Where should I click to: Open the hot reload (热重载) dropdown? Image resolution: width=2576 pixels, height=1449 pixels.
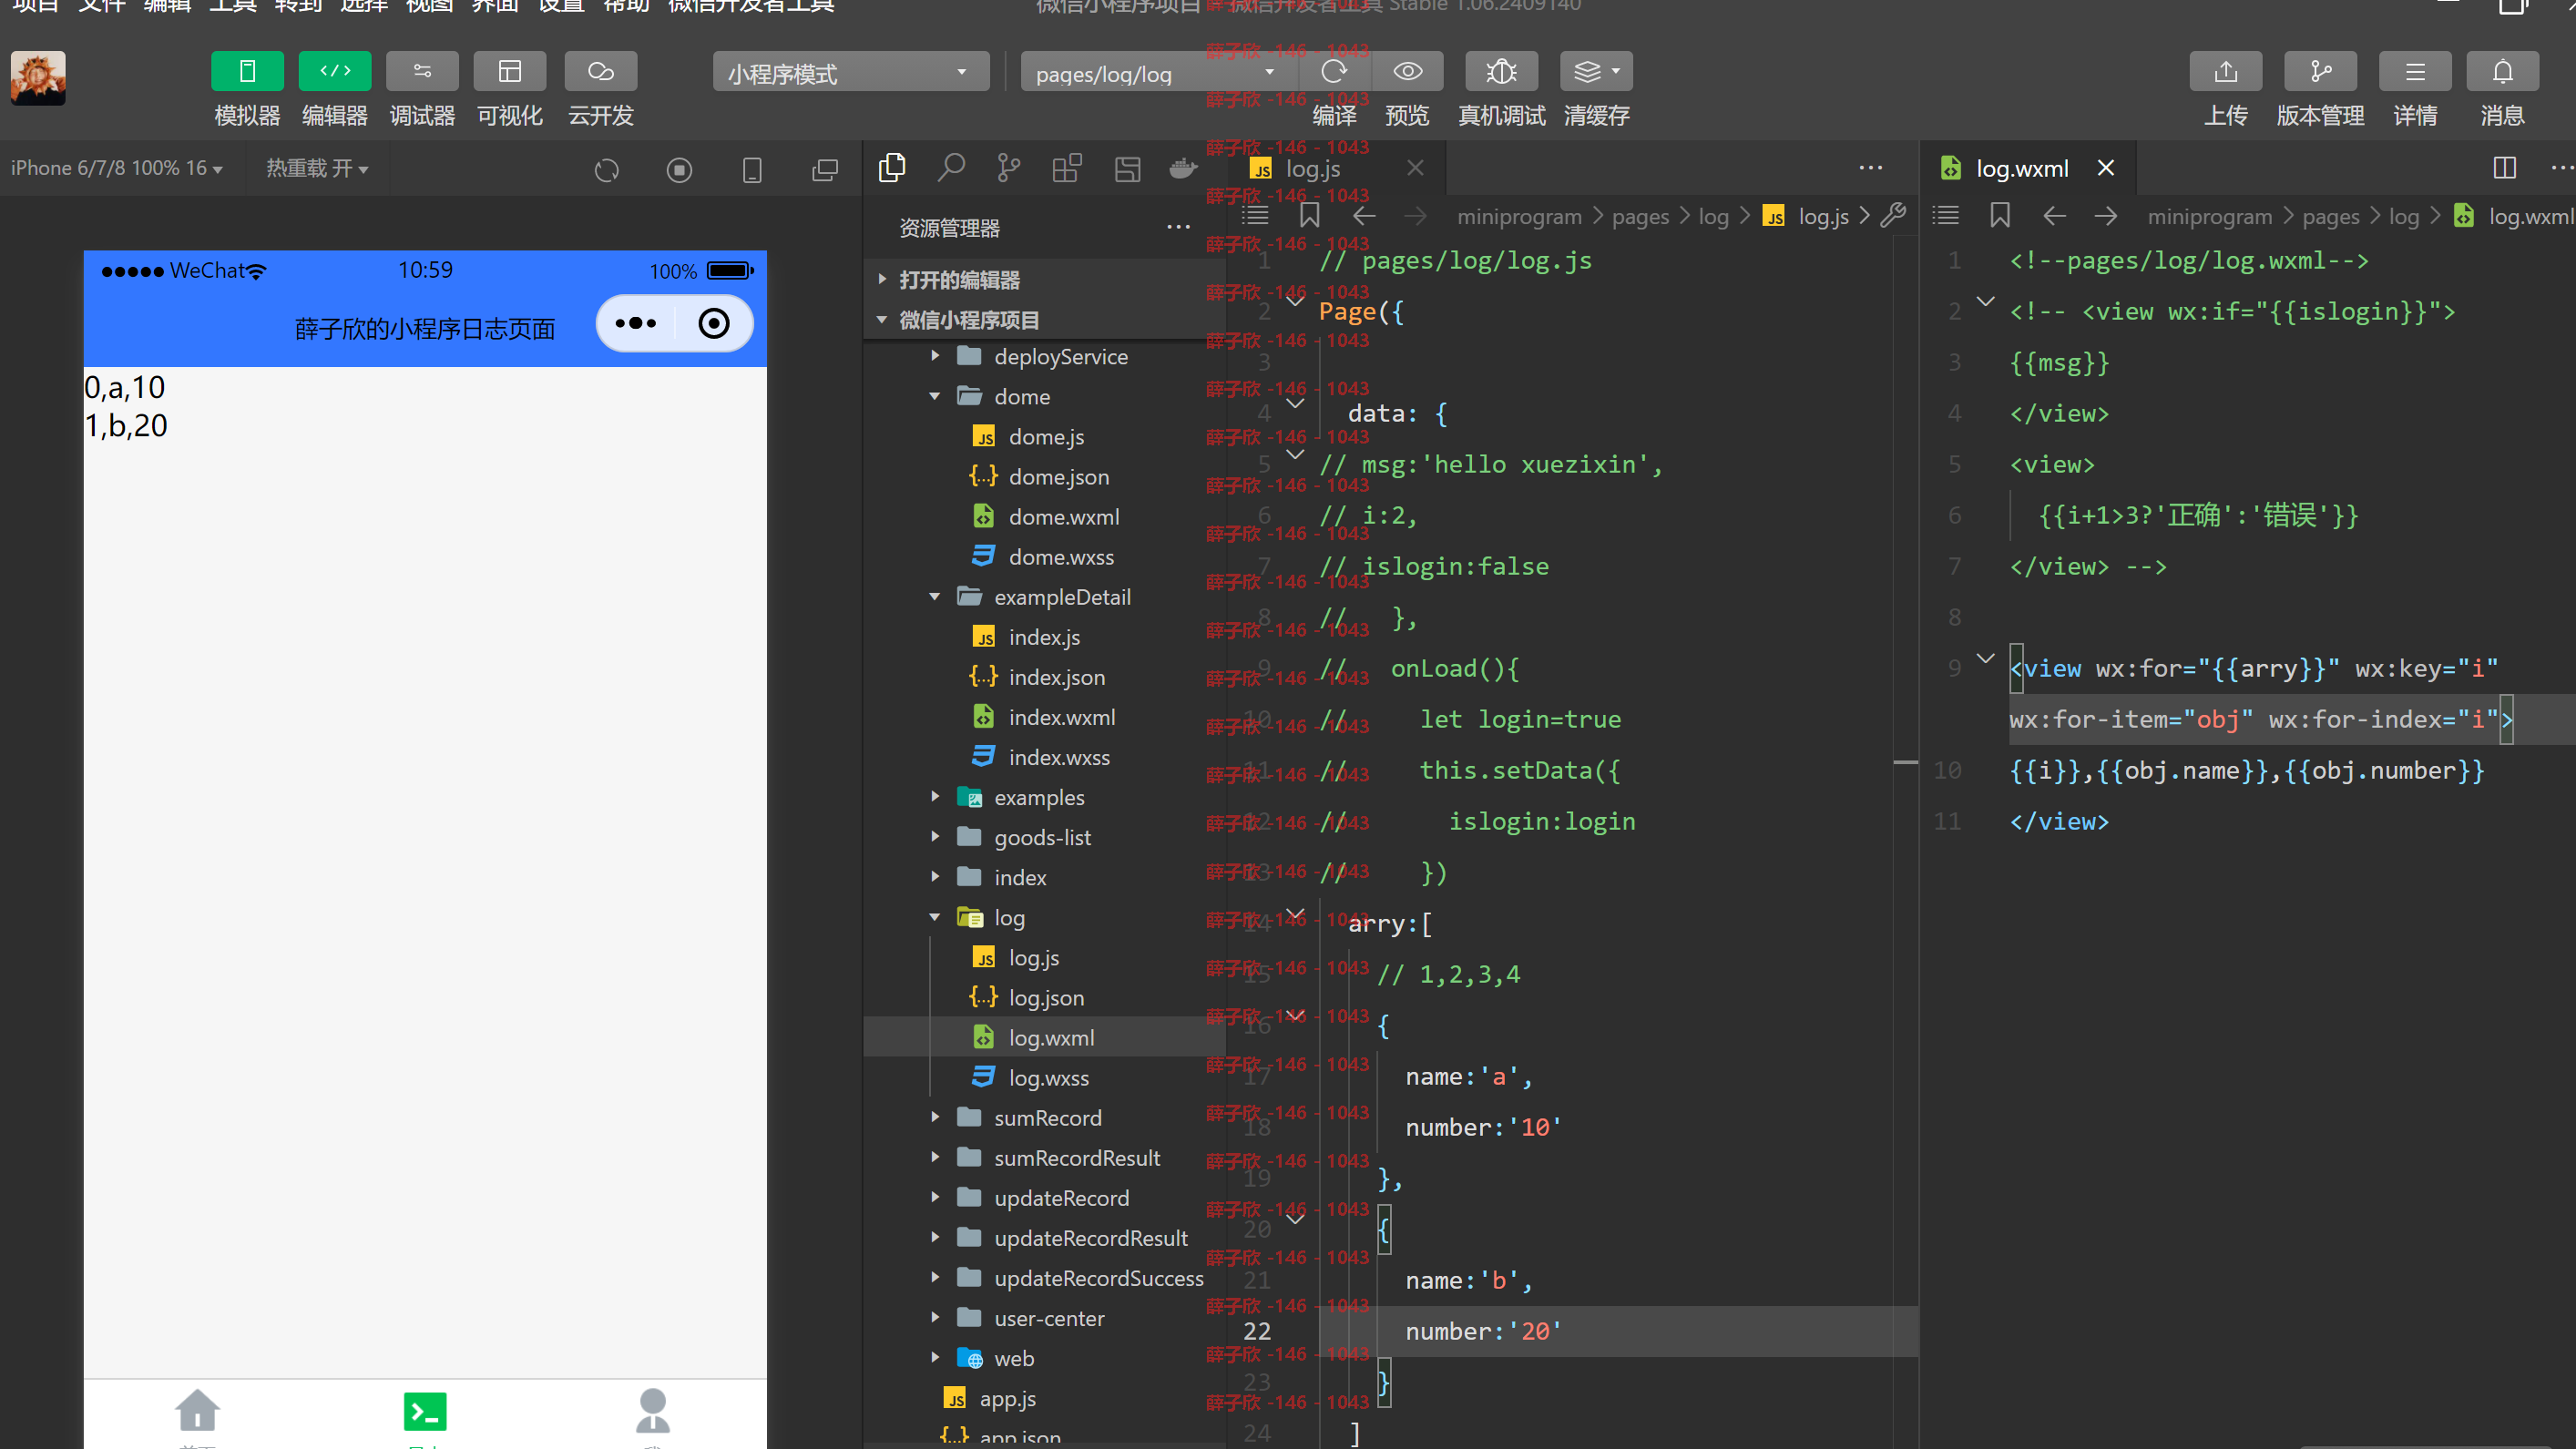point(317,168)
